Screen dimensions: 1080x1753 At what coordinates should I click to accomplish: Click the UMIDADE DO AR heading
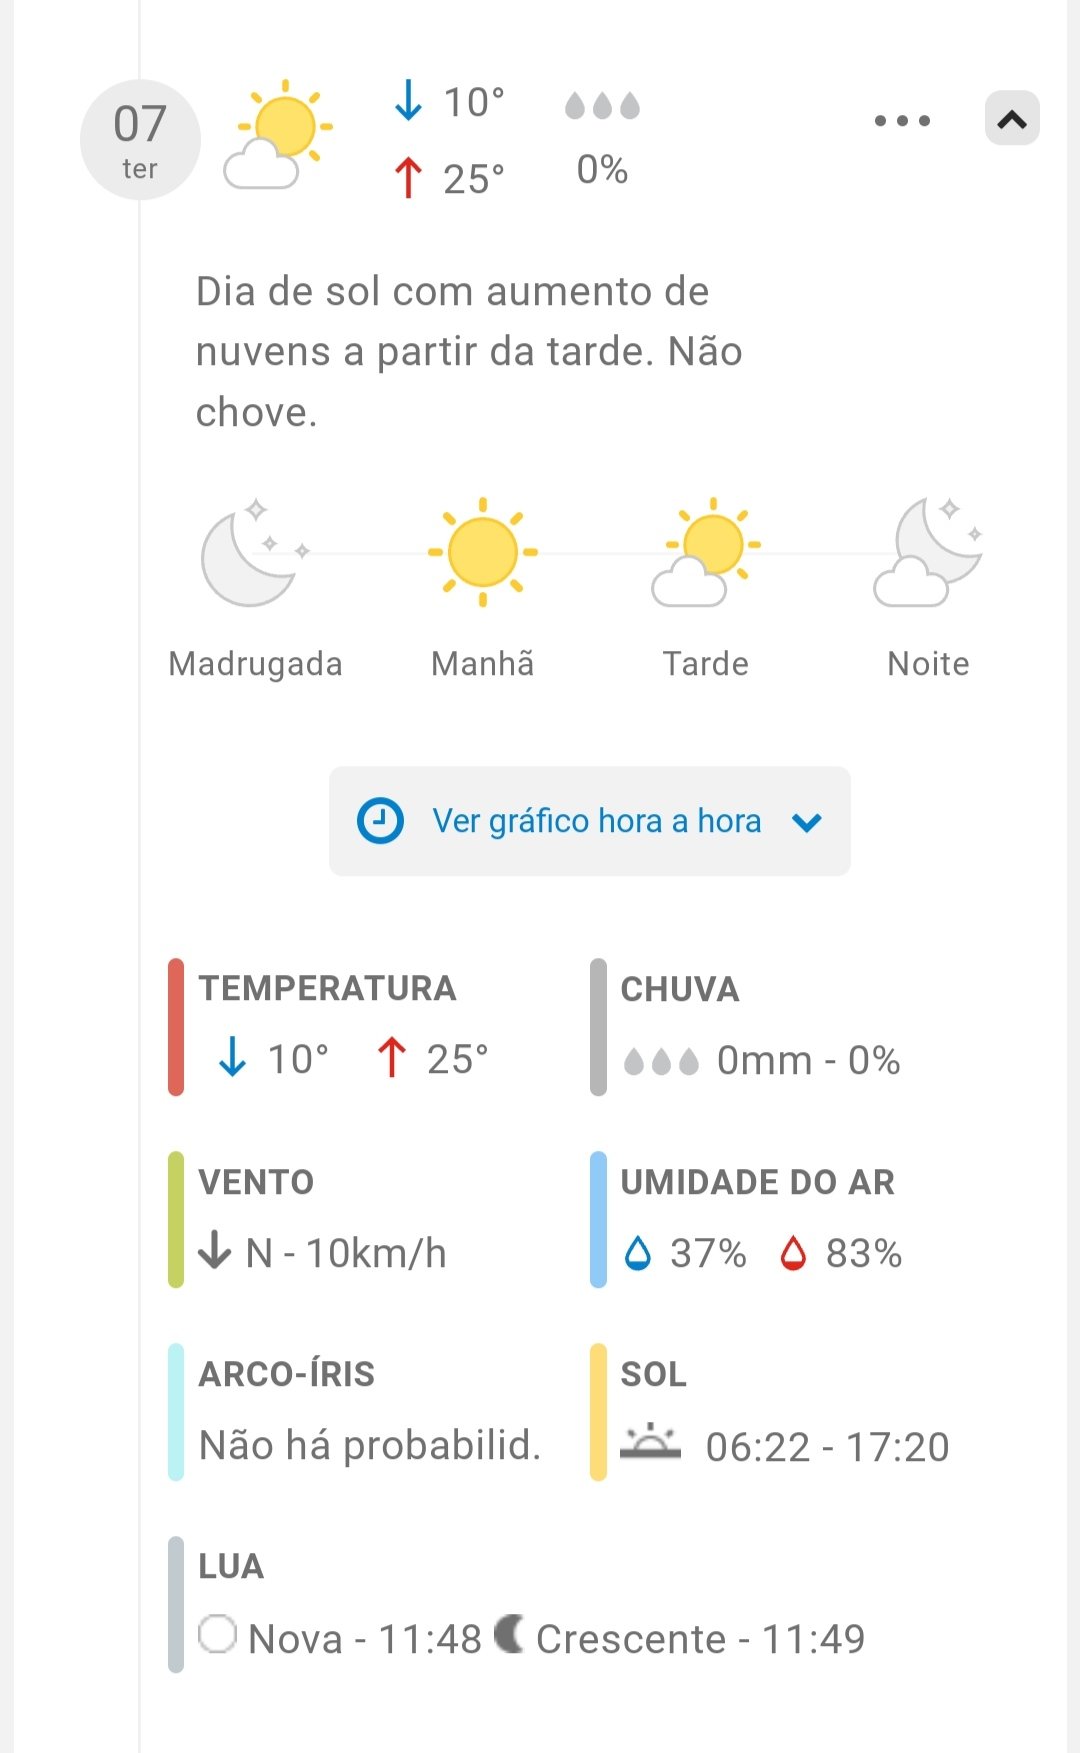(x=757, y=1182)
